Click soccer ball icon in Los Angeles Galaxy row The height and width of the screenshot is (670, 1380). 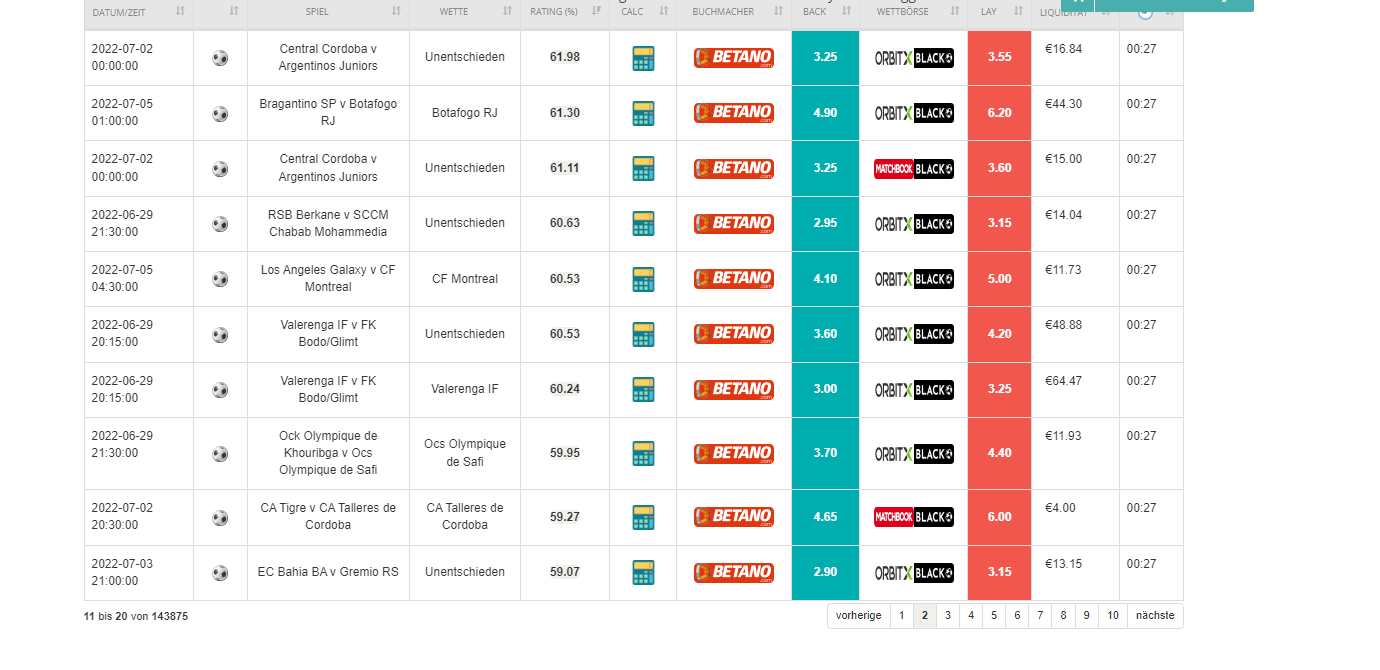point(220,279)
